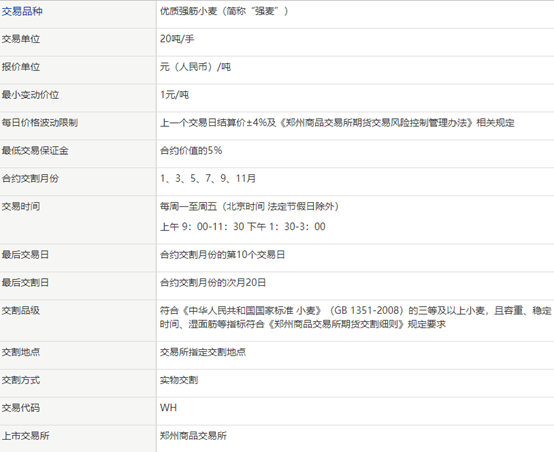This screenshot has height=452, width=554.
Task: Select the 交易单位 label cell
Action: pyautogui.click(x=78, y=42)
